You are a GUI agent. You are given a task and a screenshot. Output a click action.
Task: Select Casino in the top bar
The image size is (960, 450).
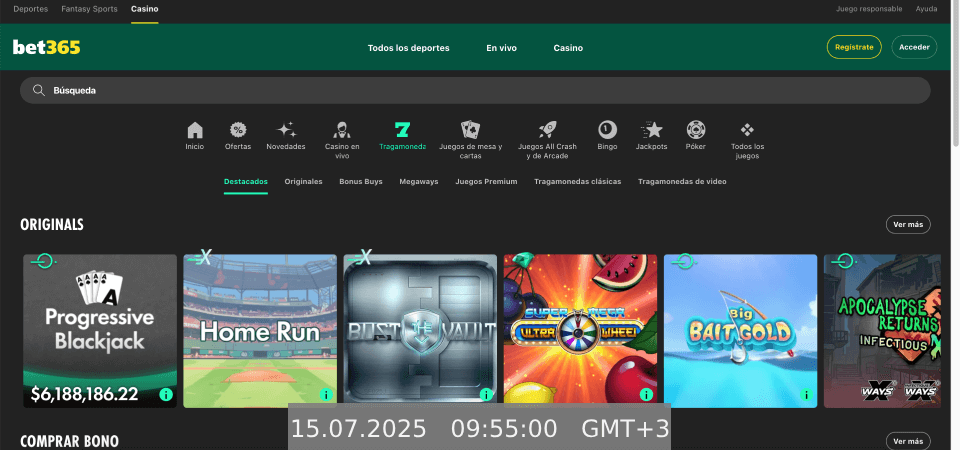coord(144,9)
